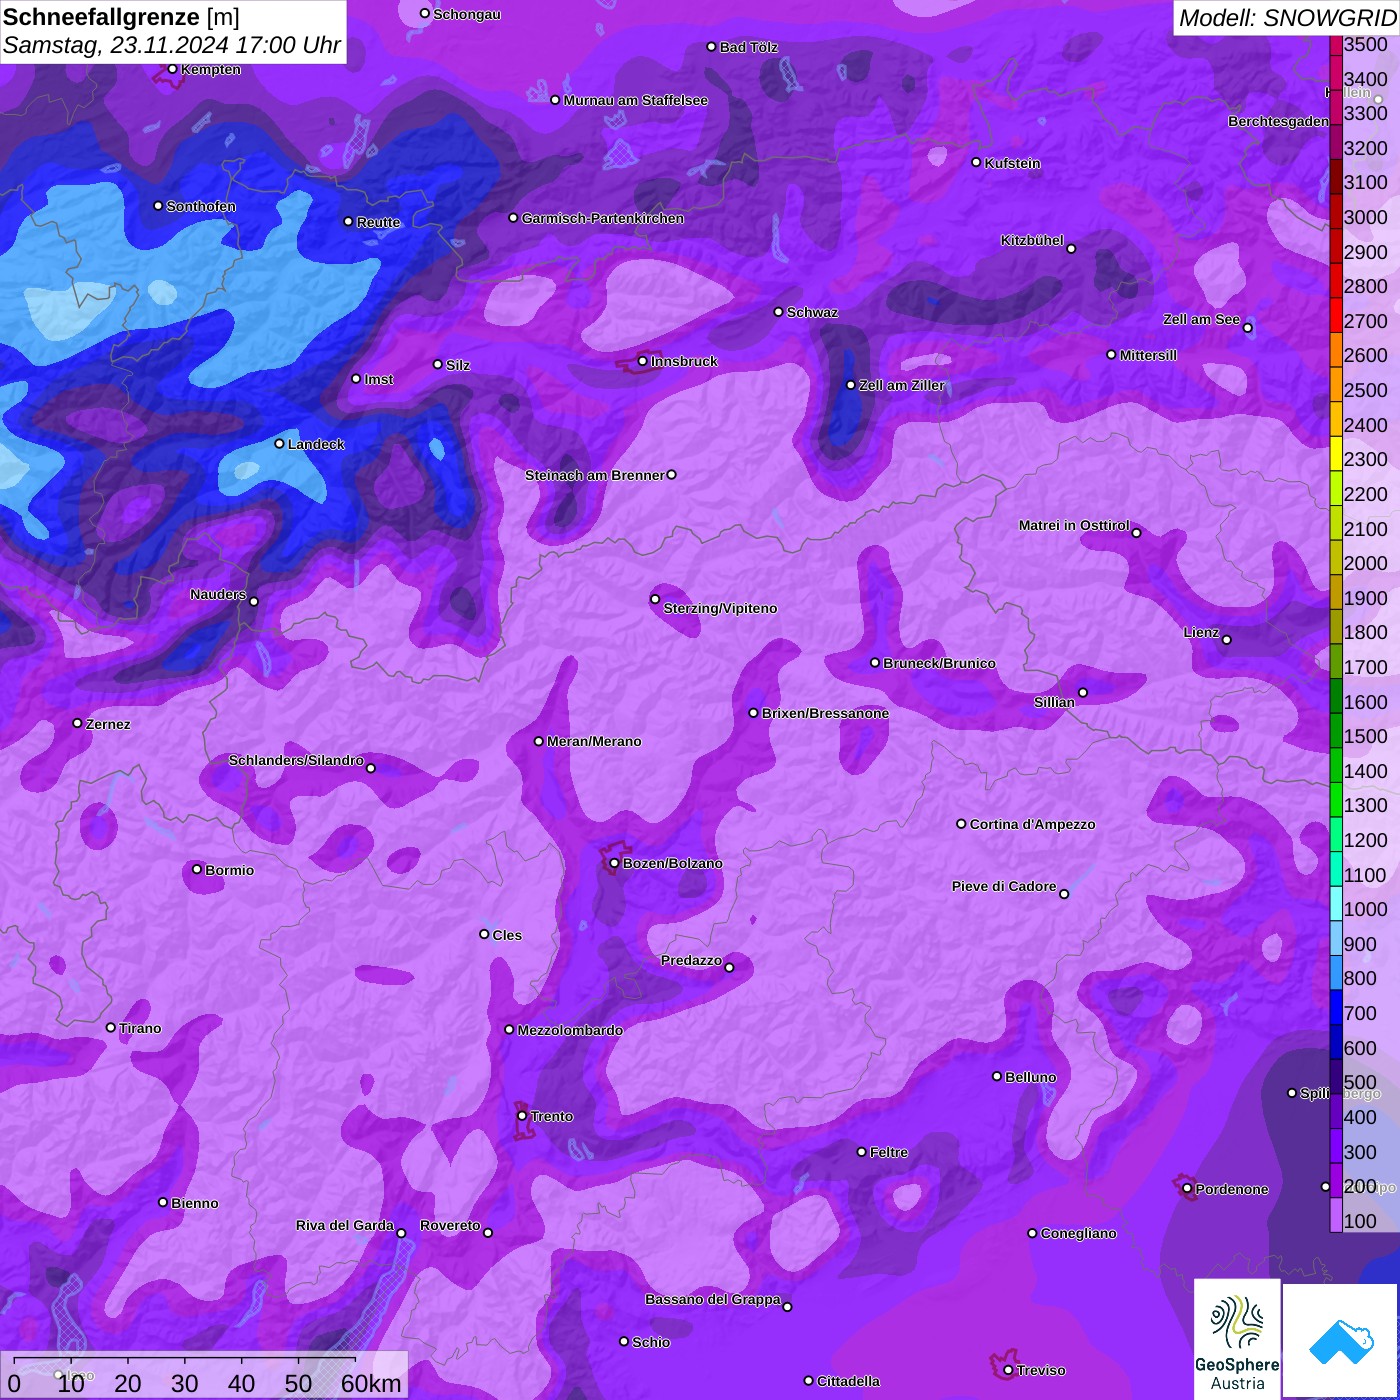Click the 'Tirano' label
Viewport: 1400px width, 1400px height.
[140, 1028]
